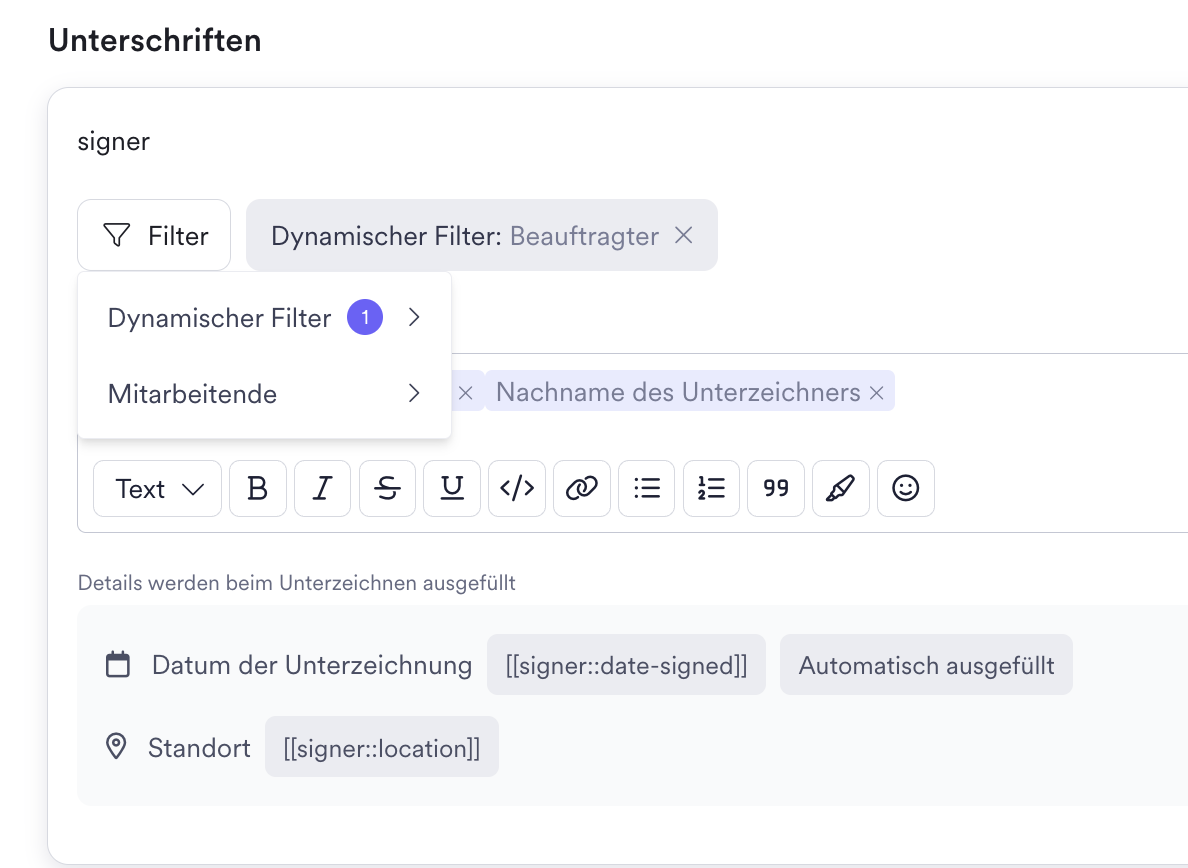The height and width of the screenshot is (868, 1188).
Task: Click the Unterschriften heading
Action: 155,40
